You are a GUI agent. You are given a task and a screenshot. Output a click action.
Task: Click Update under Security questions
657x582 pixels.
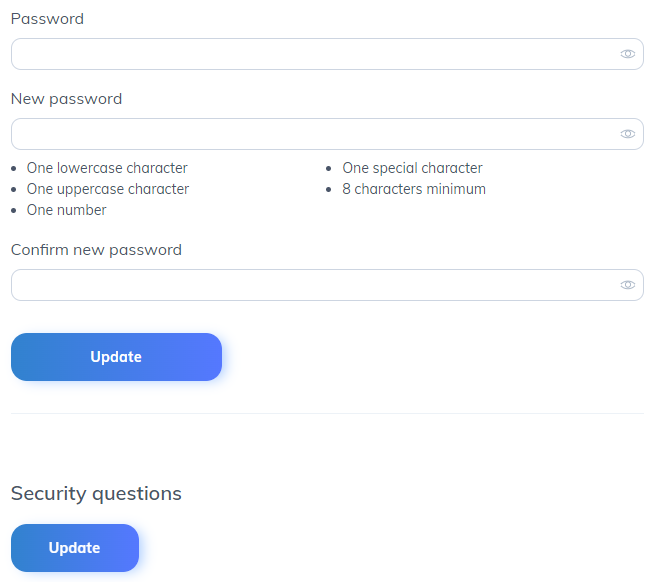pyautogui.click(x=75, y=548)
